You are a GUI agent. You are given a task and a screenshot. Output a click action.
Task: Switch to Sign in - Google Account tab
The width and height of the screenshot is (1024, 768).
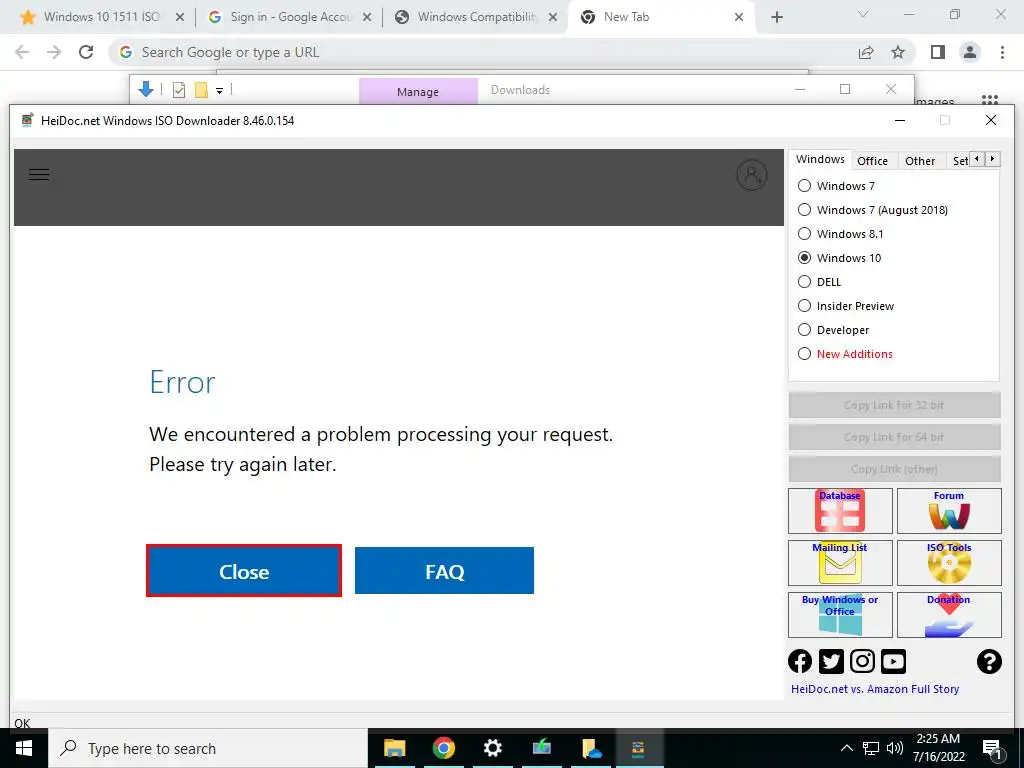point(291,17)
